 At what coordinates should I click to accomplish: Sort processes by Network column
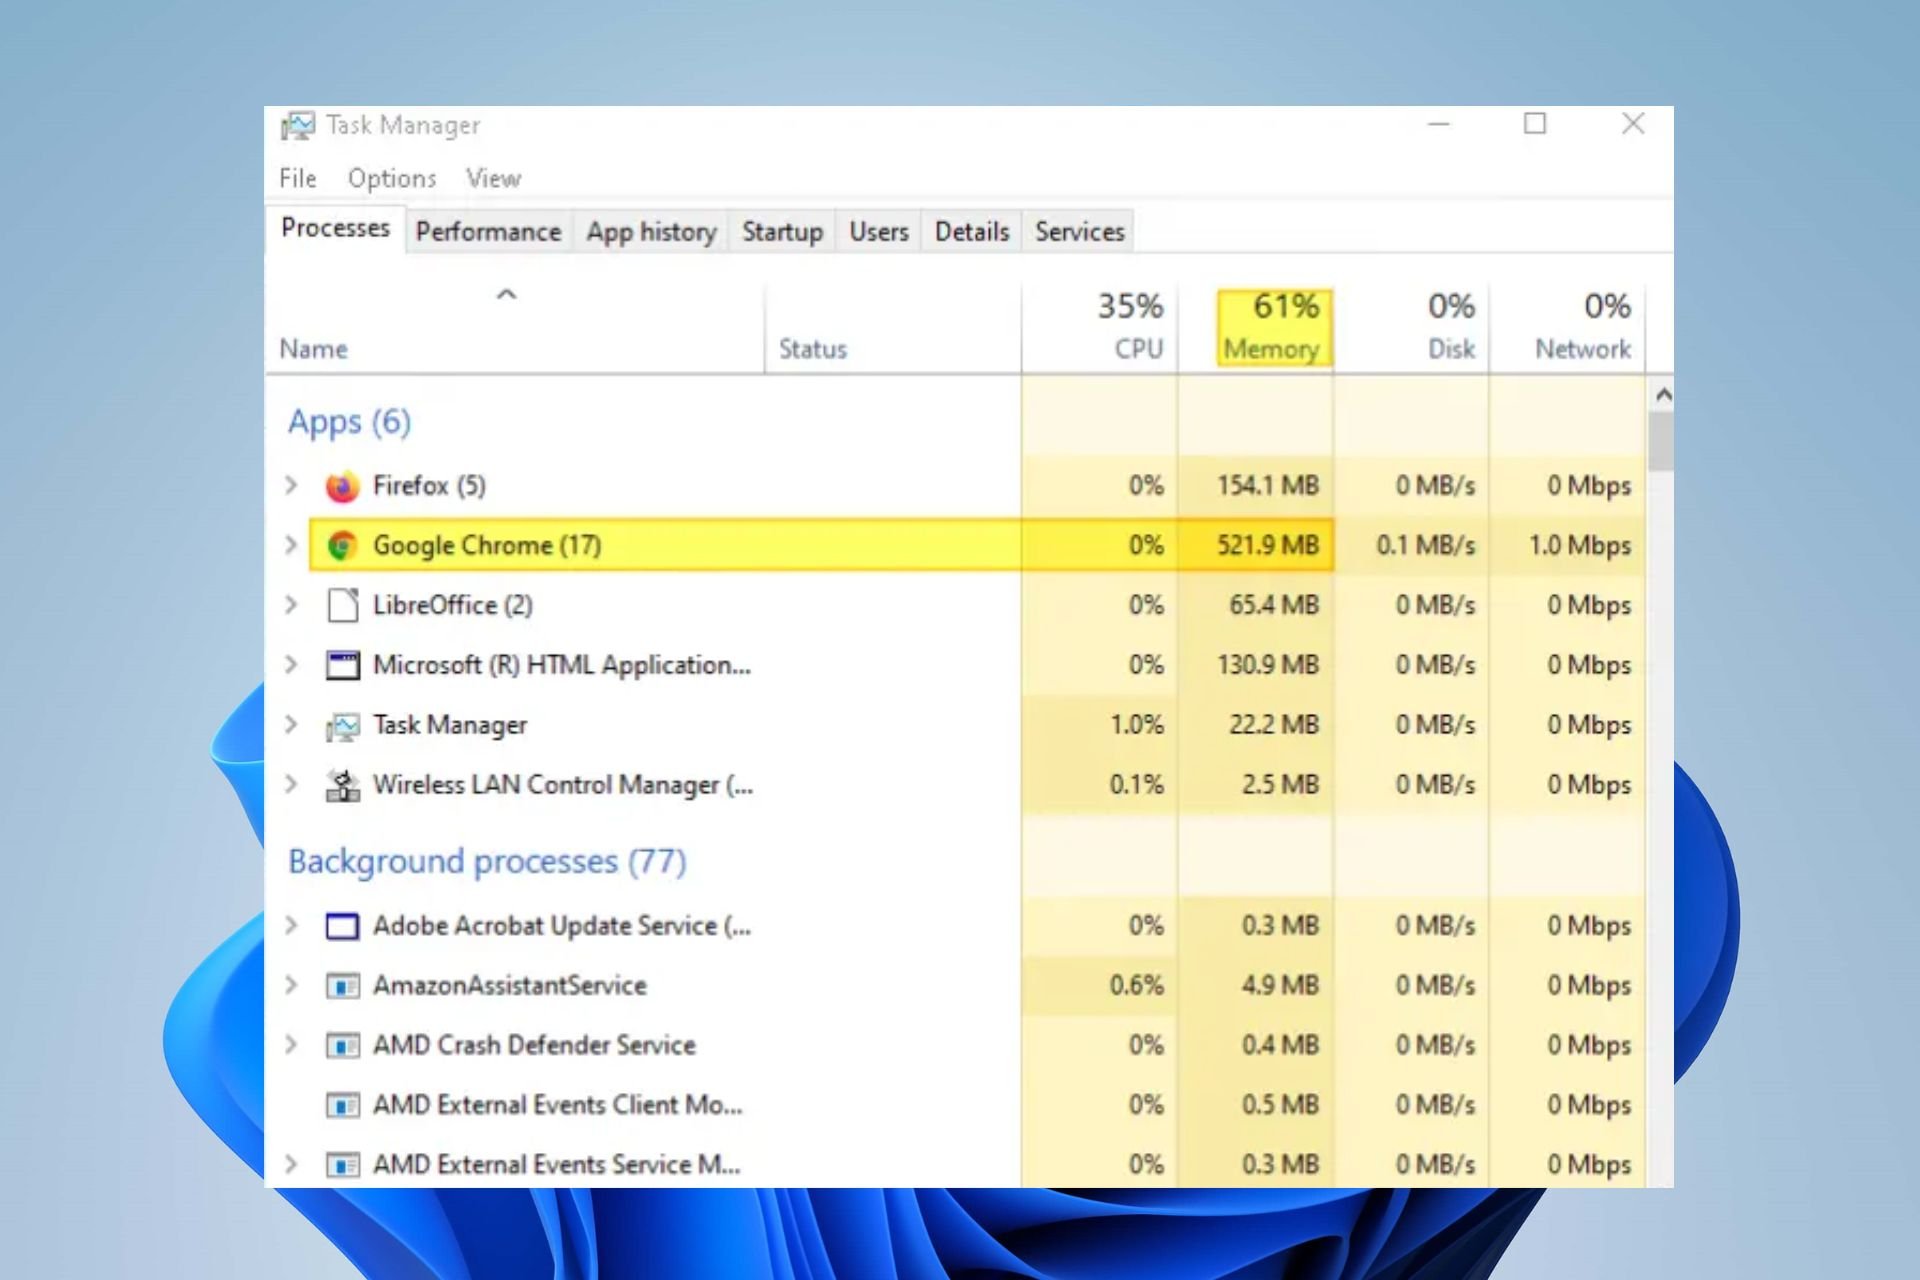(1567, 330)
